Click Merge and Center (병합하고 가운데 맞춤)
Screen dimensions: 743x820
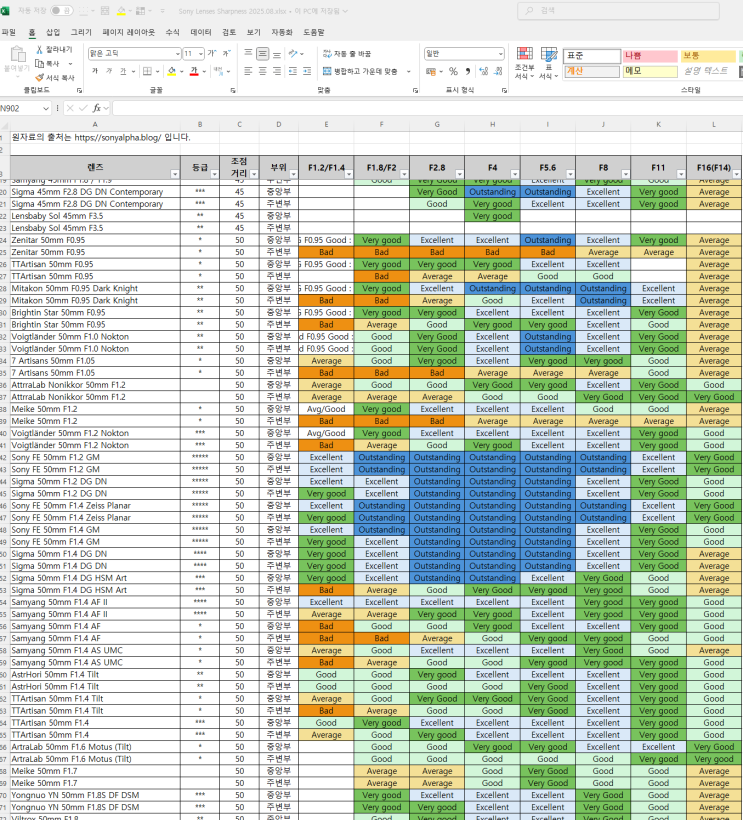[x=360, y=71]
